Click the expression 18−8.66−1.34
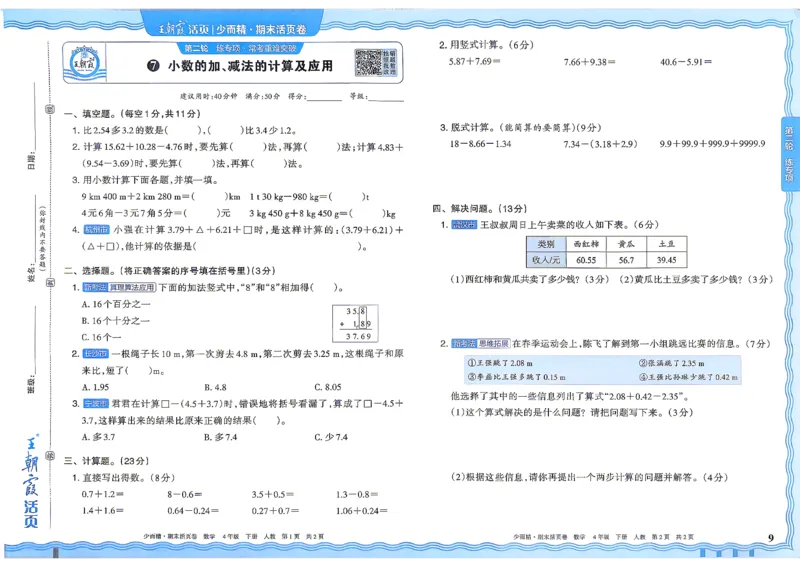The width and height of the screenshot is (800, 566). click(x=480, y=144)
